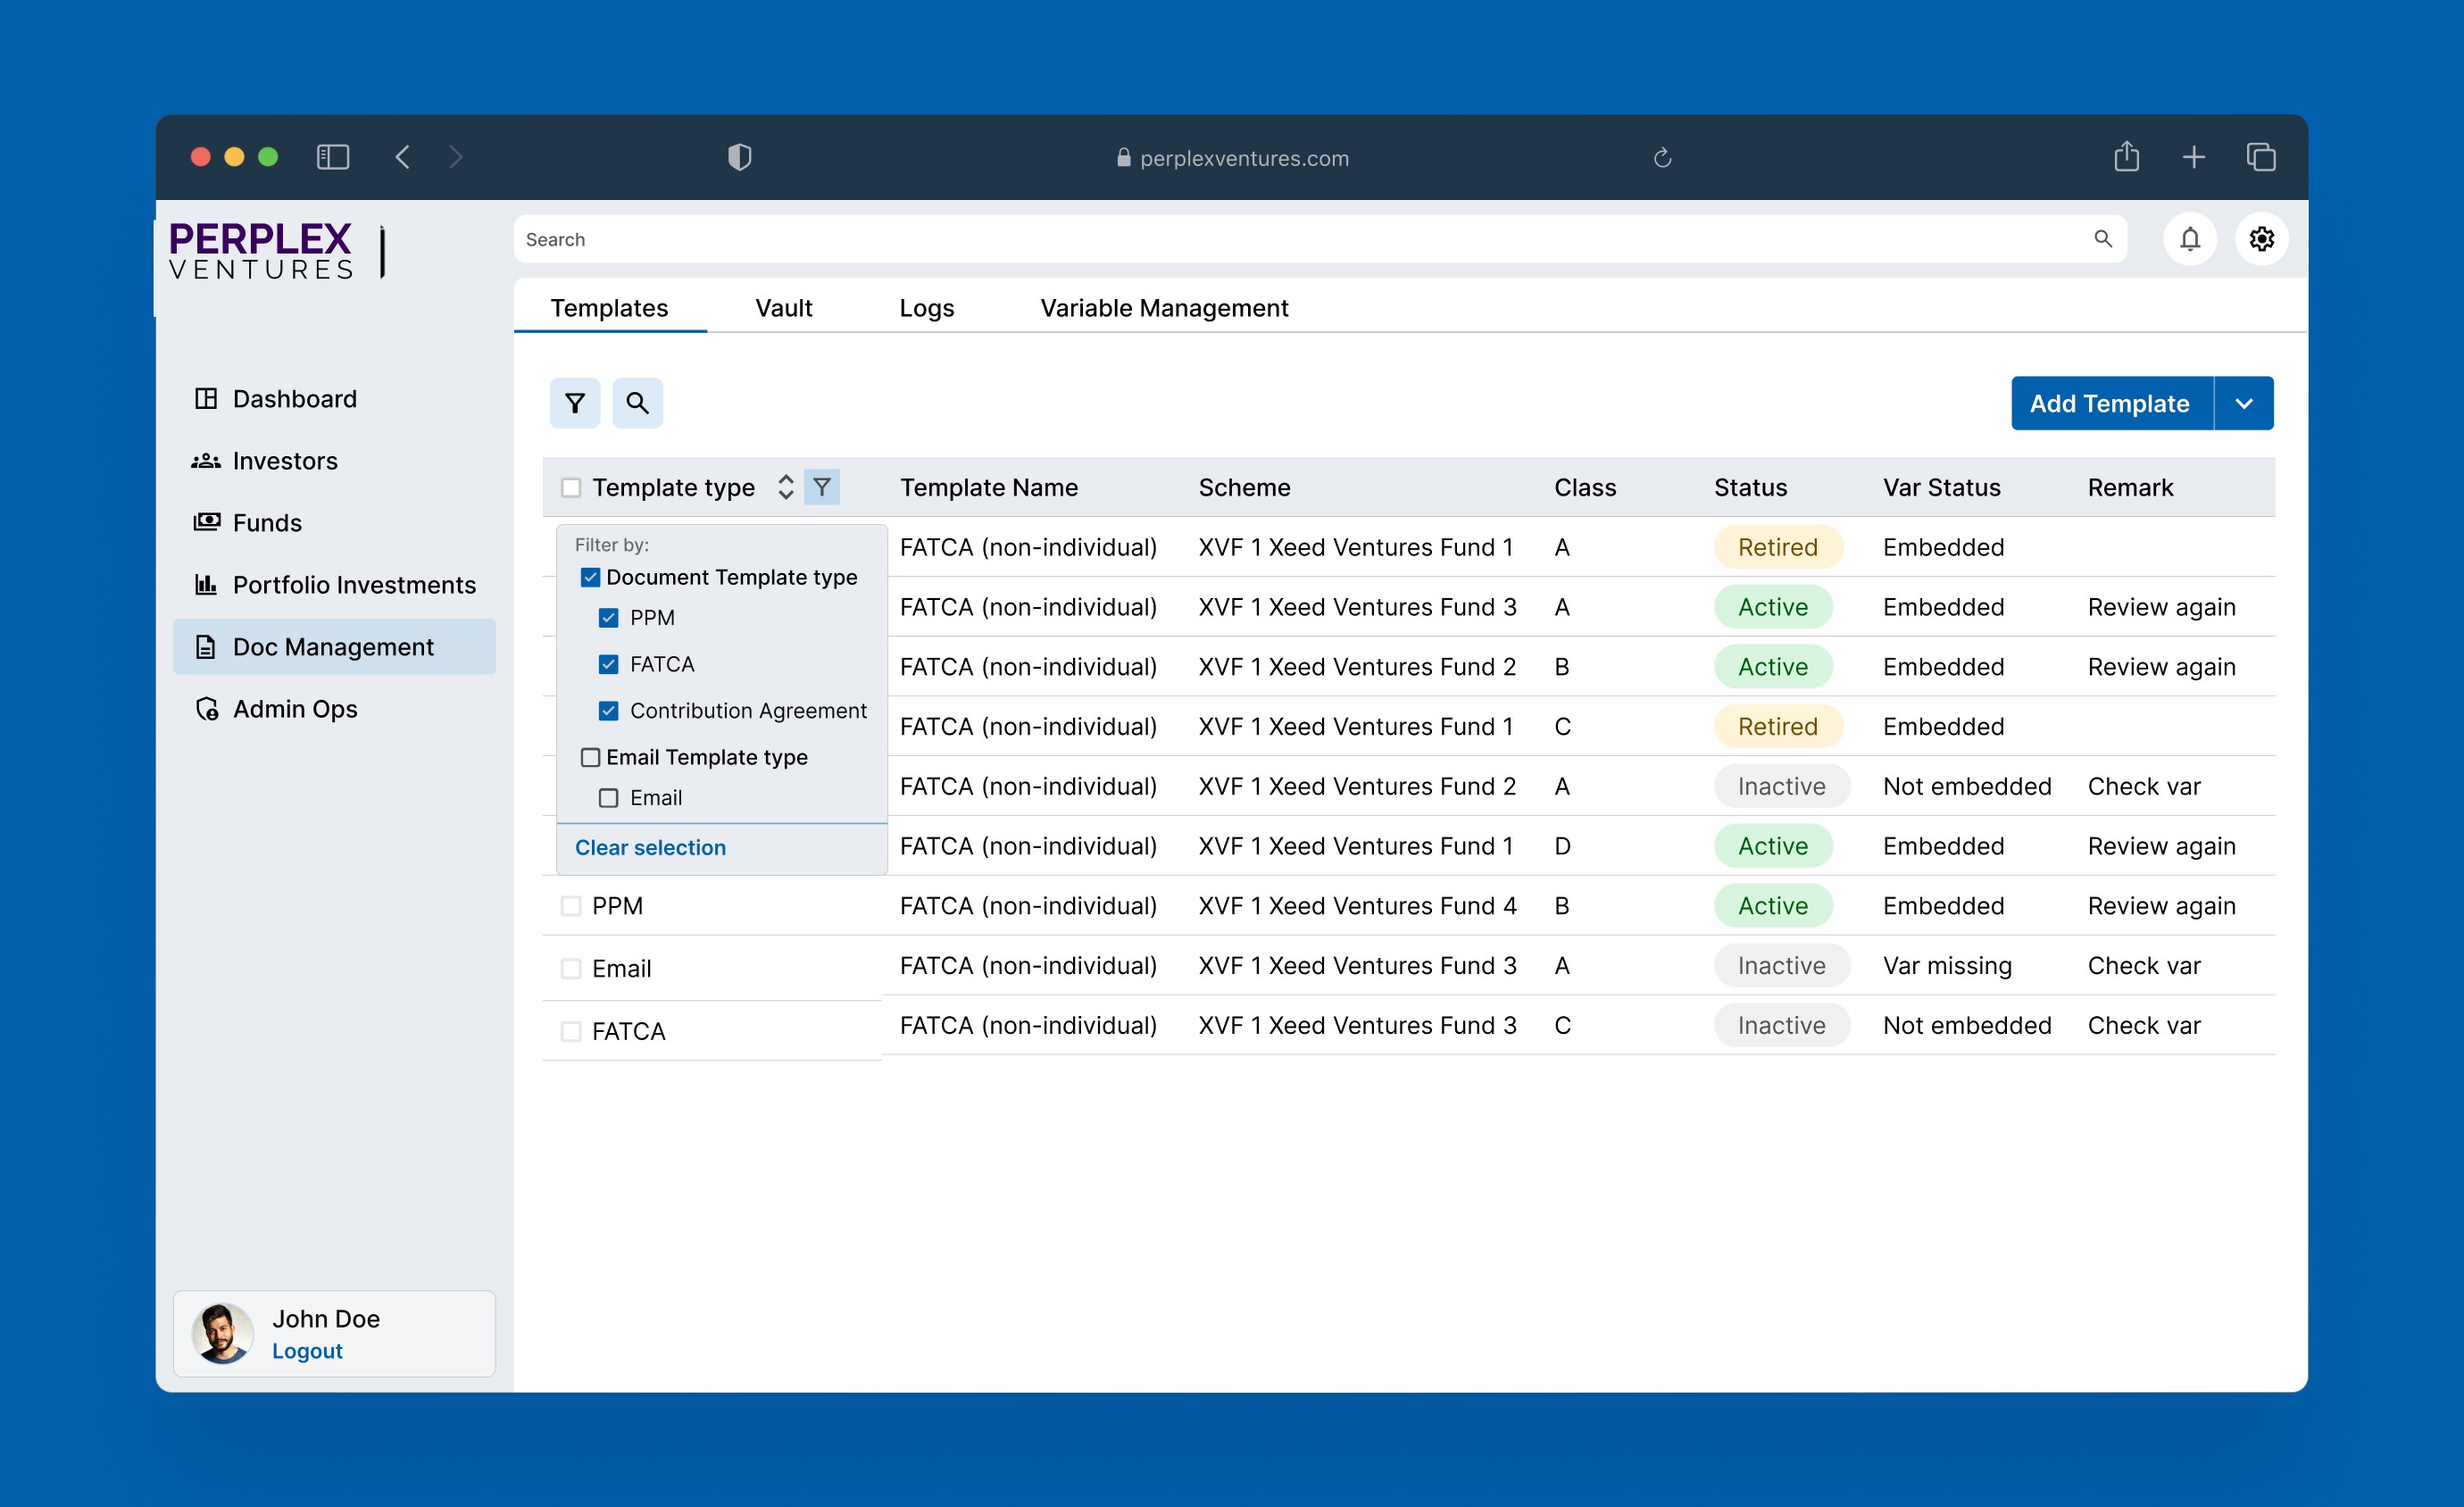
Task: Open Variable Management tab
Action: (x=1164, y=308)
